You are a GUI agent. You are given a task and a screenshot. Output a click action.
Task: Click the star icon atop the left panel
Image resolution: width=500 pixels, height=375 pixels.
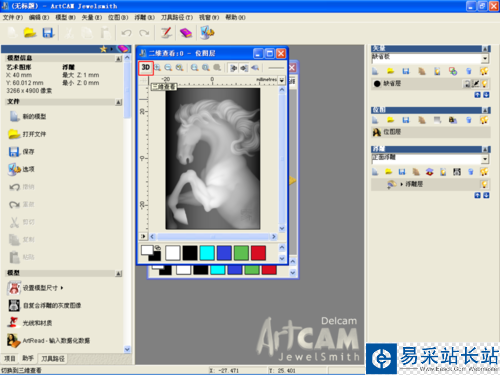(x=103, y=49)
